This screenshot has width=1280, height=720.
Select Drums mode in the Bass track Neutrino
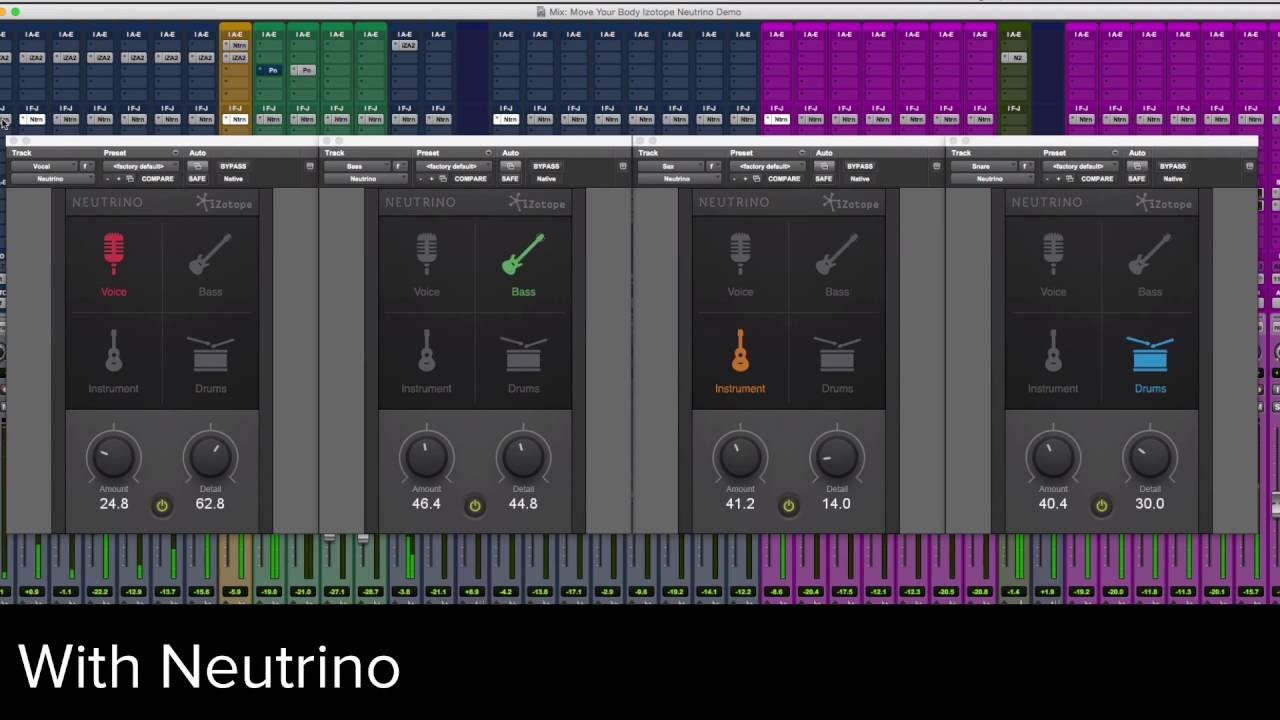pyautogui.click(x=523, y=362)
